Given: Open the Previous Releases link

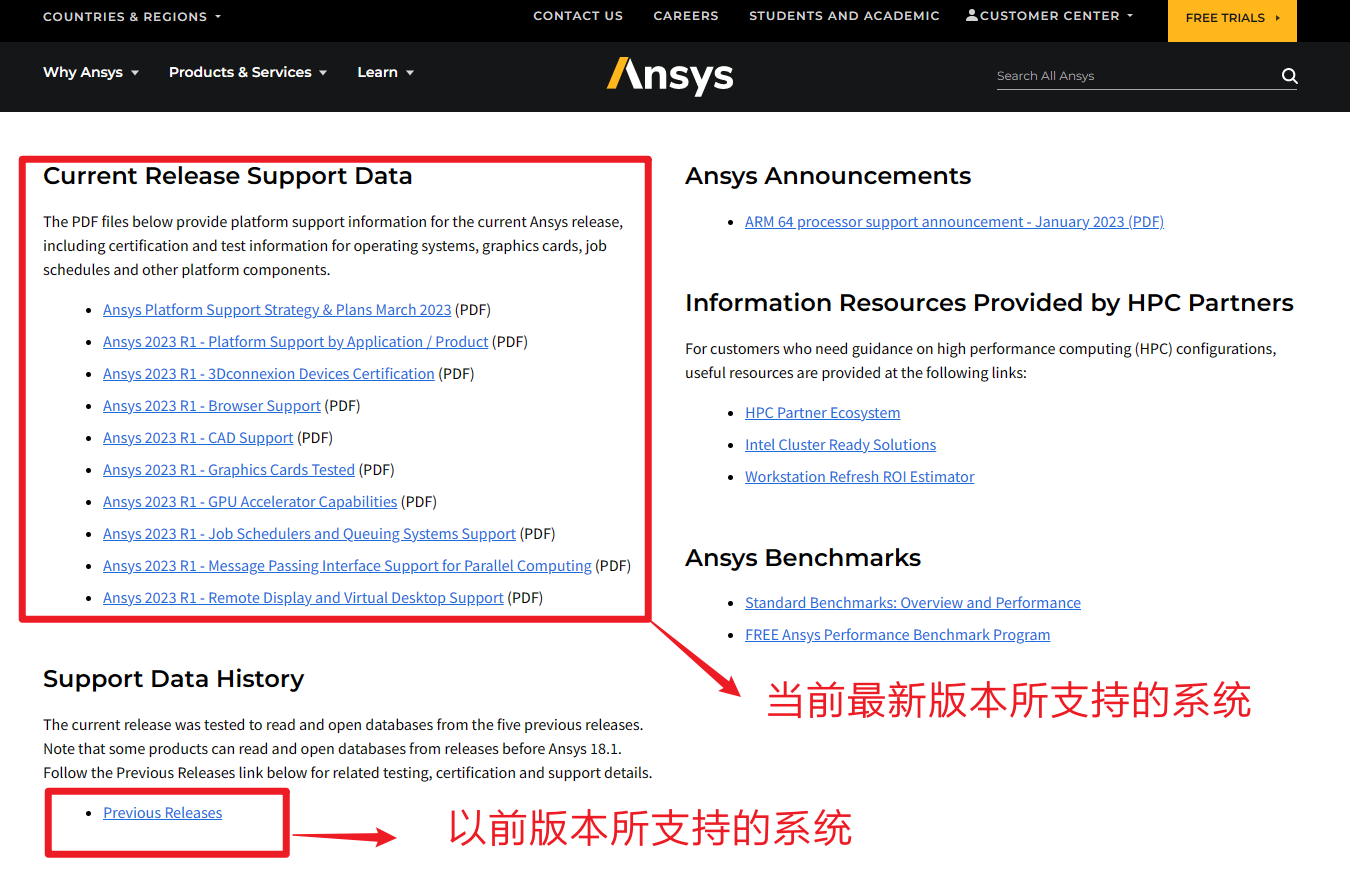Looking at the screenshot, I should coord(162,812).
